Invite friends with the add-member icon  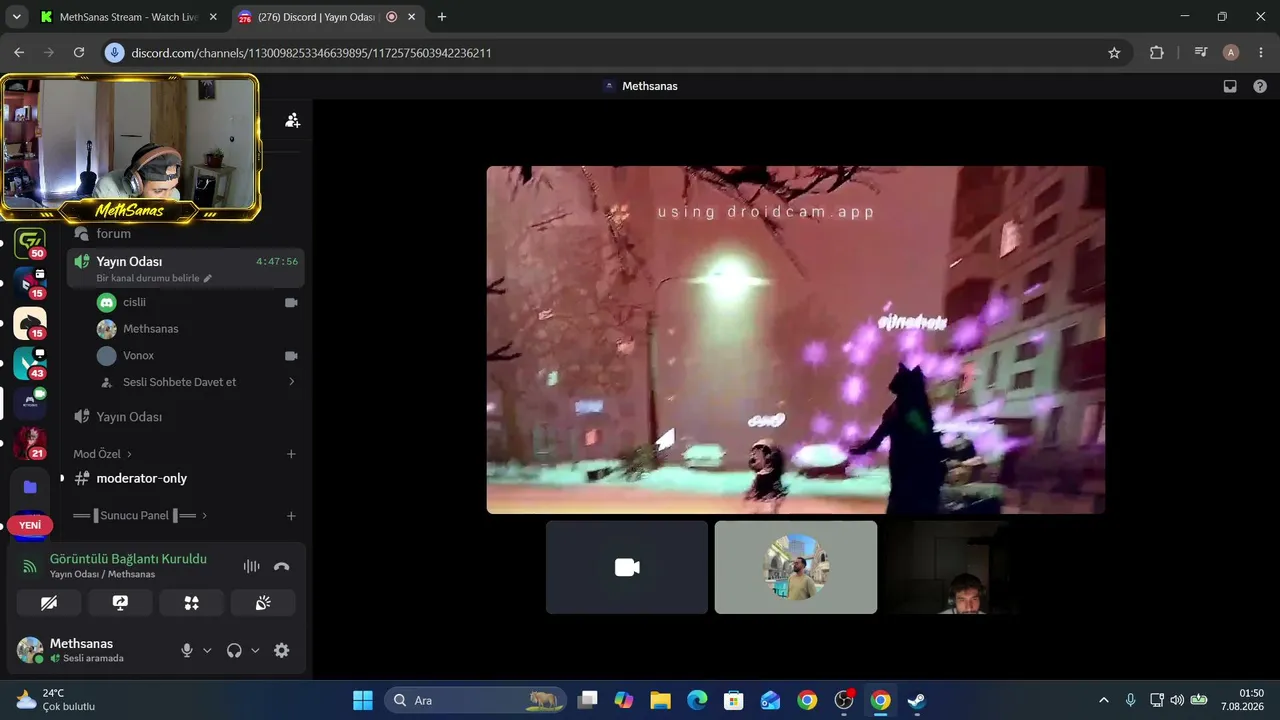pos(292,120)
